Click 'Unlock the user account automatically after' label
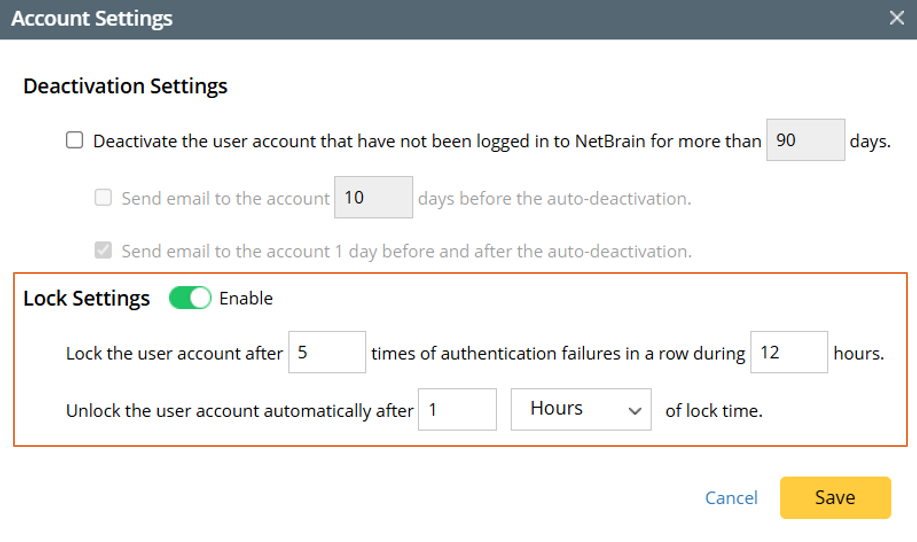 pos(239,410)
